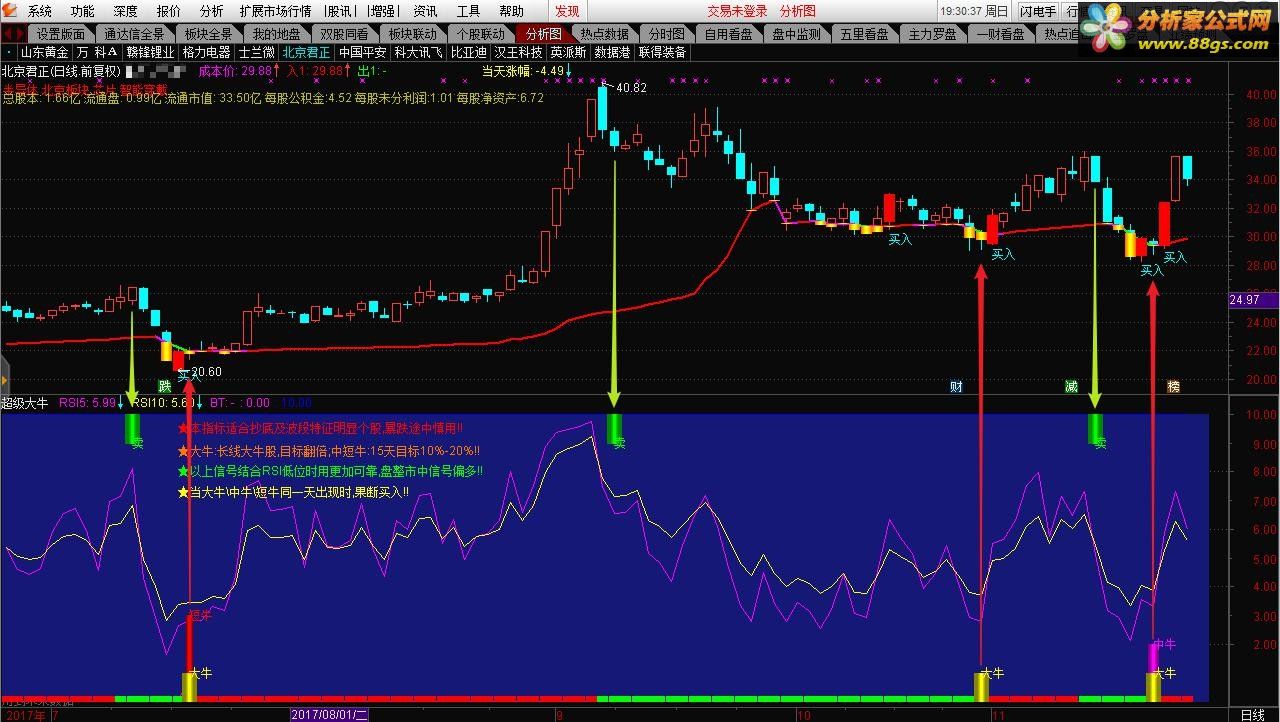Select stock 联得装备 in the quick bar
Image resolution: width=1280 pixels, height=722 pixels.
662,52
